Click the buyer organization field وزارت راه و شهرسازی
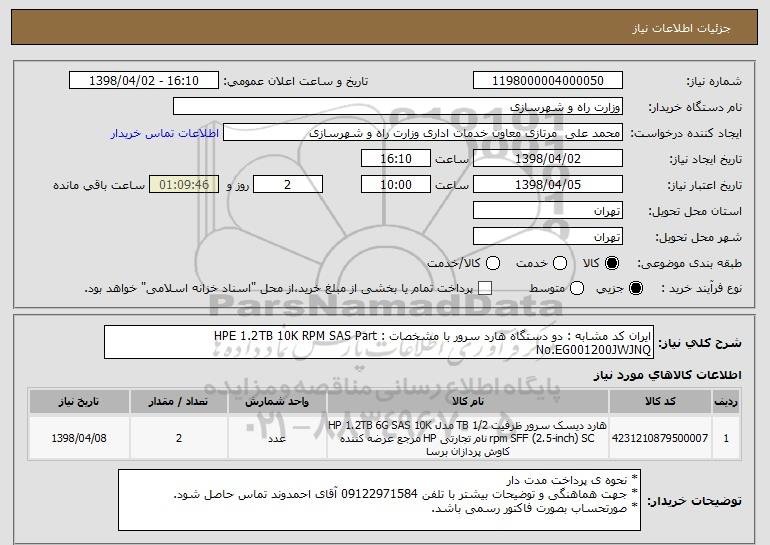Image resolution: width=770 pixels, height=545 pixels. [398, 107]
